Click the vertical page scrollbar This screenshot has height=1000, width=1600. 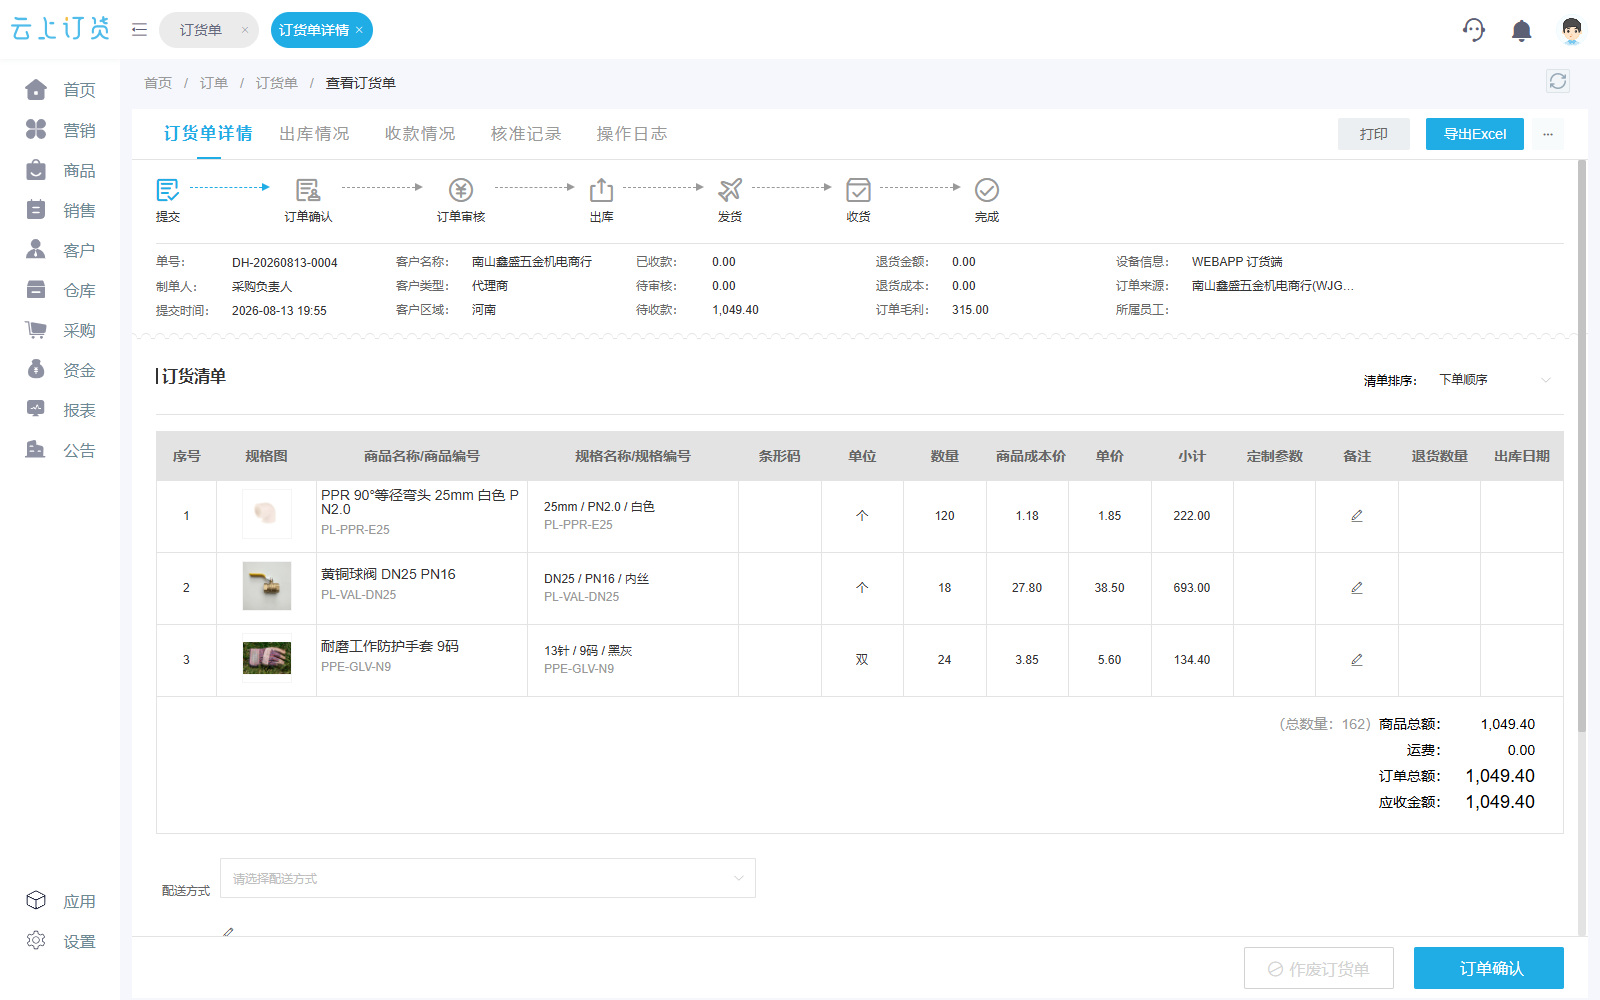(1582, 446)
